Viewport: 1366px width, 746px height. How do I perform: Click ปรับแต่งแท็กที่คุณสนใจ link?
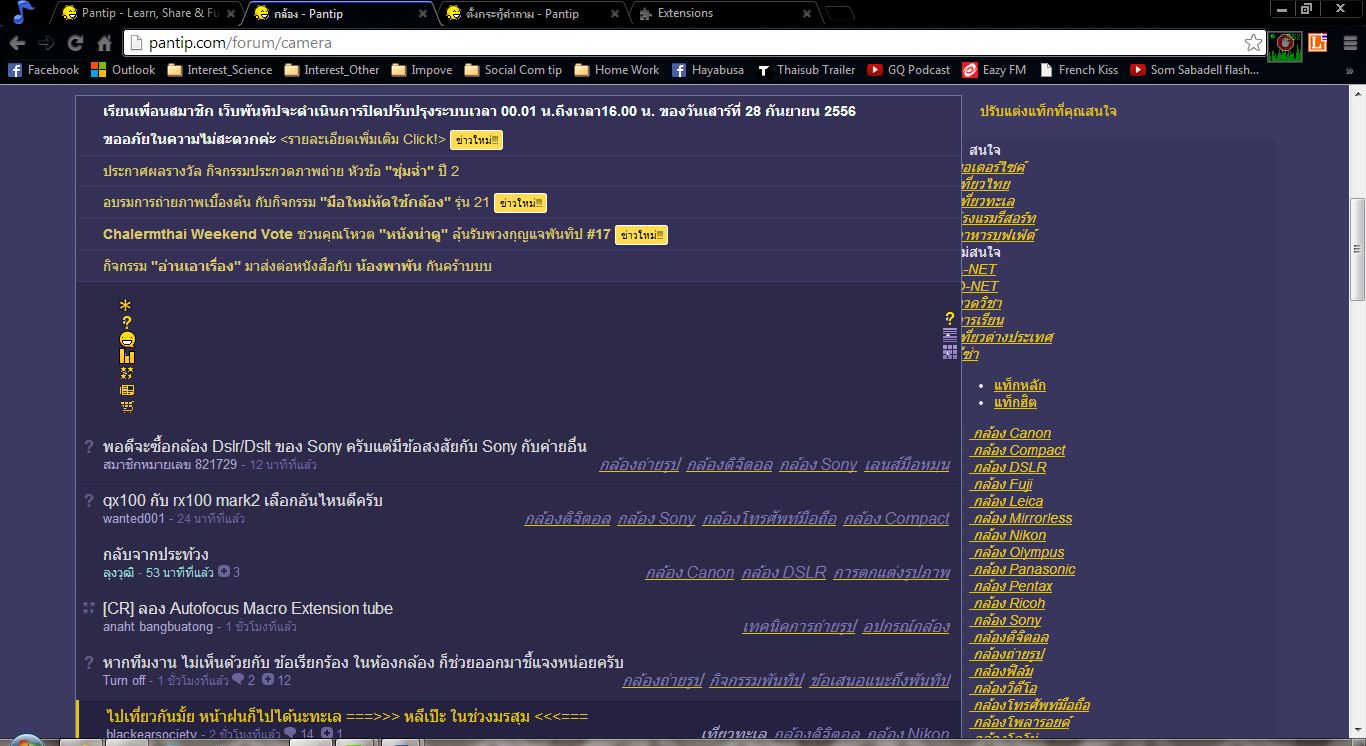pos(1048,111)
